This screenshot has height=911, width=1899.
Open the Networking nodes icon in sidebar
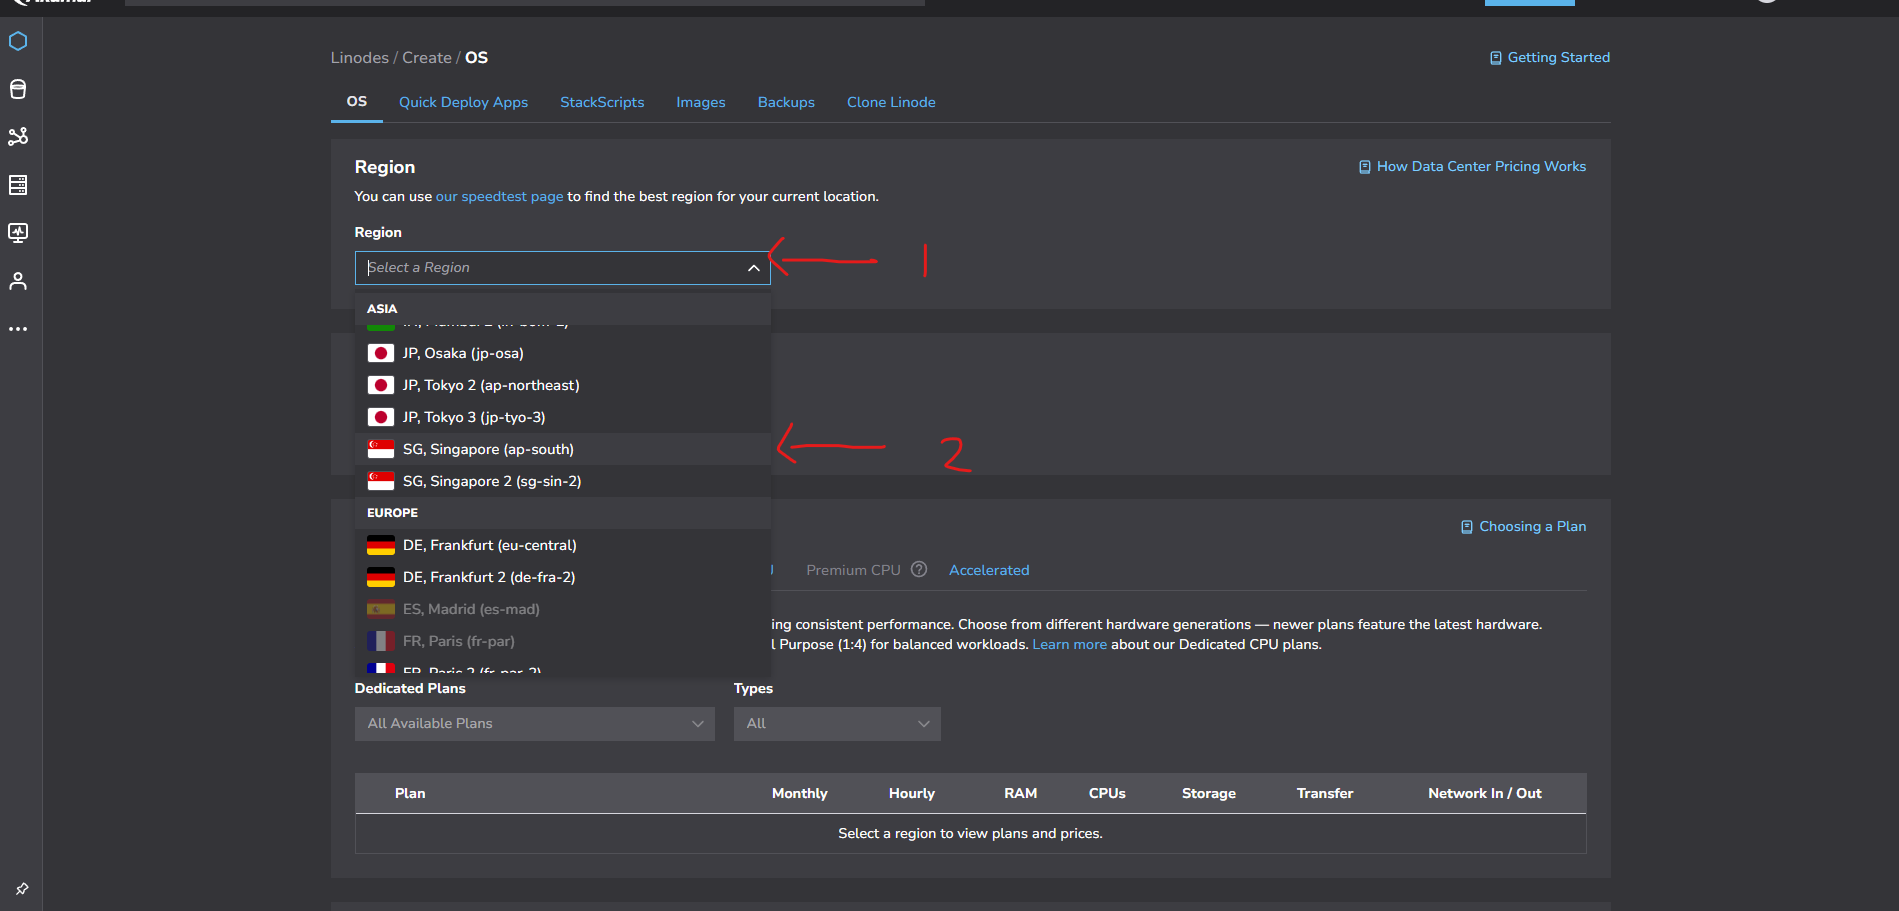pos(18,137)
